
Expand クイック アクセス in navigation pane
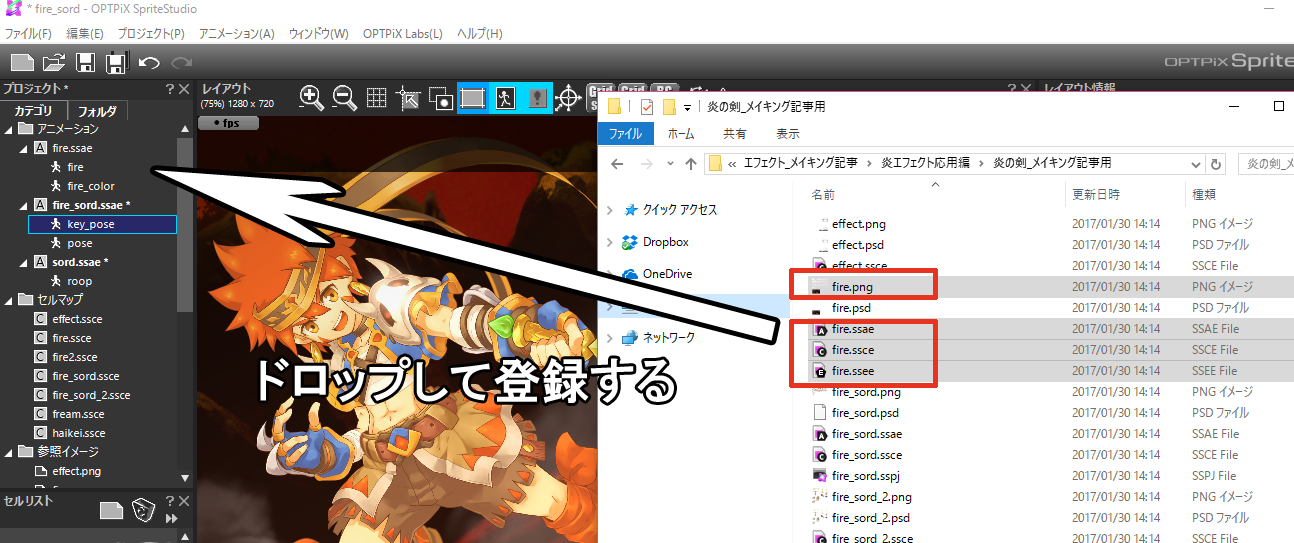[610, 210]
